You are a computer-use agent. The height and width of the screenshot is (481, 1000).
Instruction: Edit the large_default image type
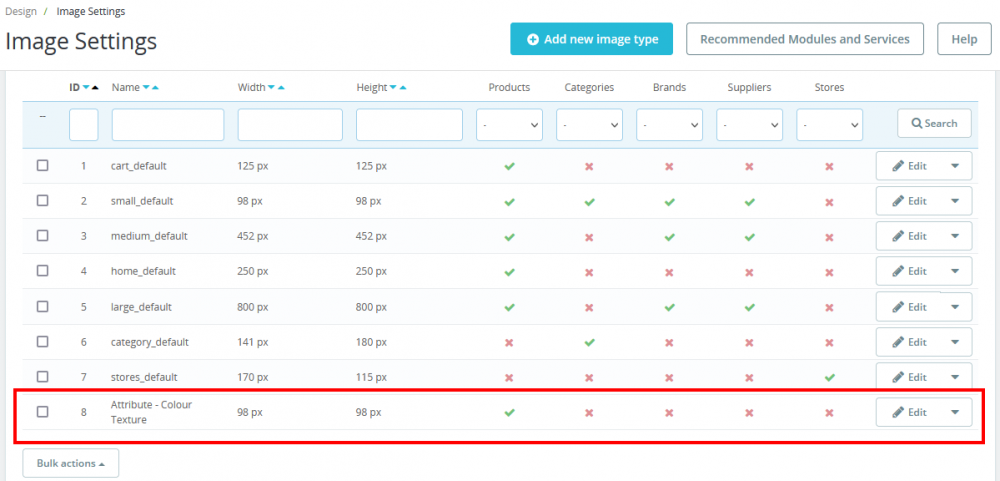pyautogui.click(x=909, y=307)
